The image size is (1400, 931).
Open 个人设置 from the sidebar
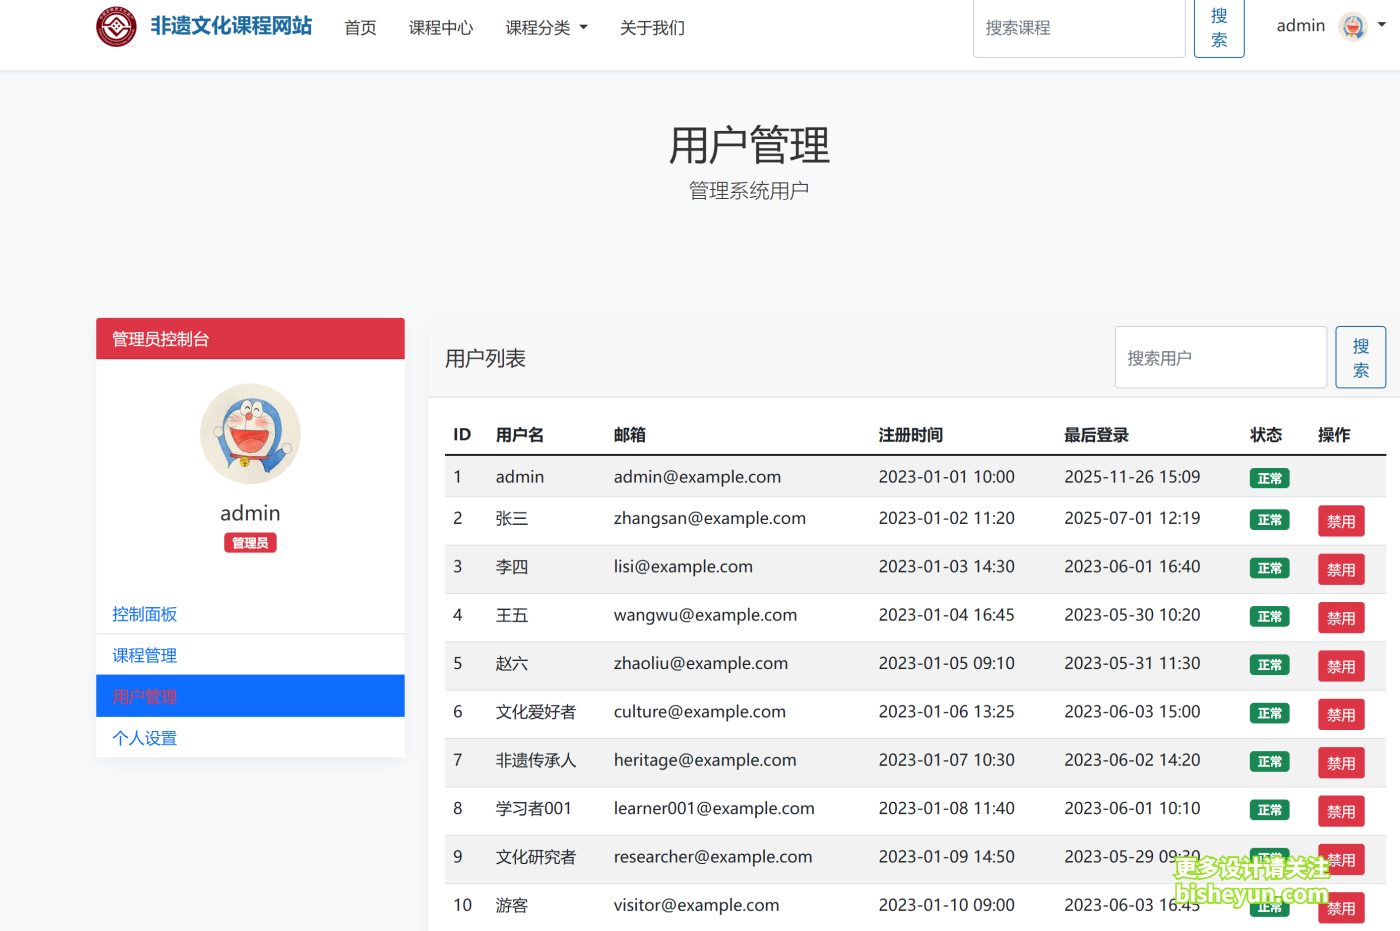[x=144, y=737]
